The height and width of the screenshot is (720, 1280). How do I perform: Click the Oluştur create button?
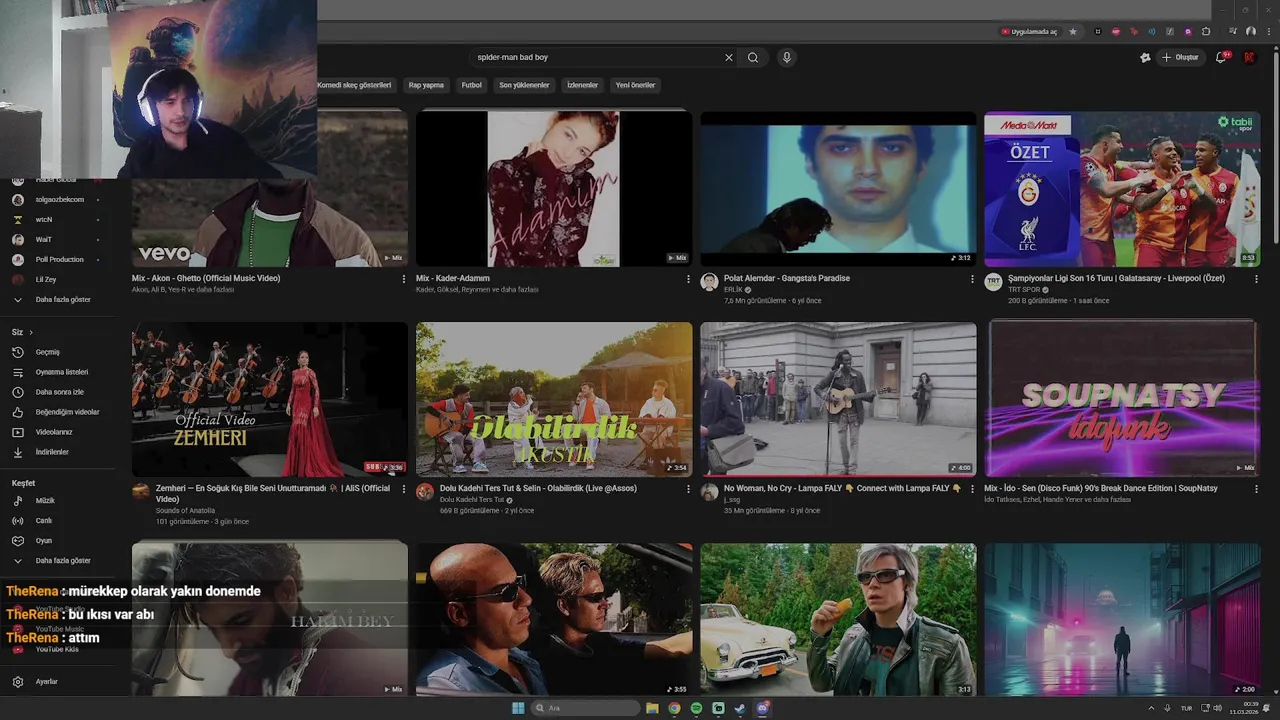coord(1180,57)
